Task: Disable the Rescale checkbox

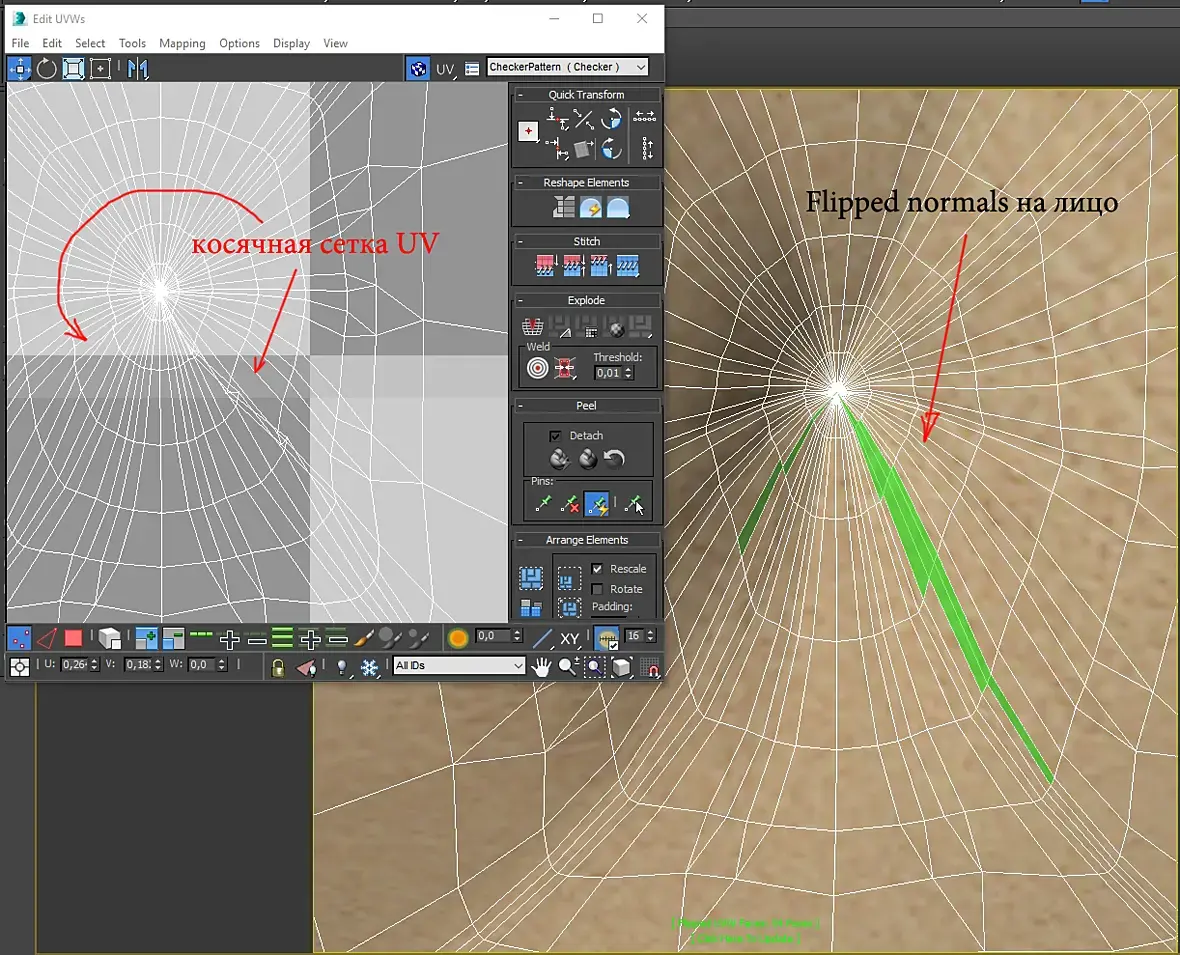Action: [598, 569]
